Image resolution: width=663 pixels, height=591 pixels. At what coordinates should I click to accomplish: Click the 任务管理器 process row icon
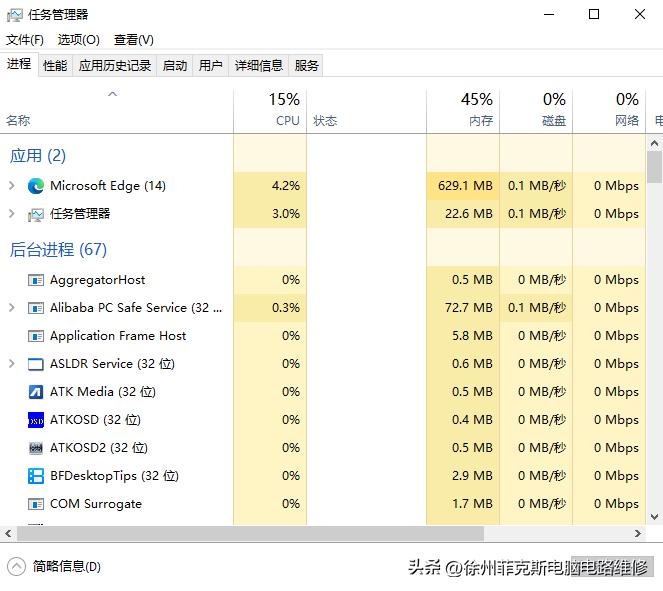point(36,215)
